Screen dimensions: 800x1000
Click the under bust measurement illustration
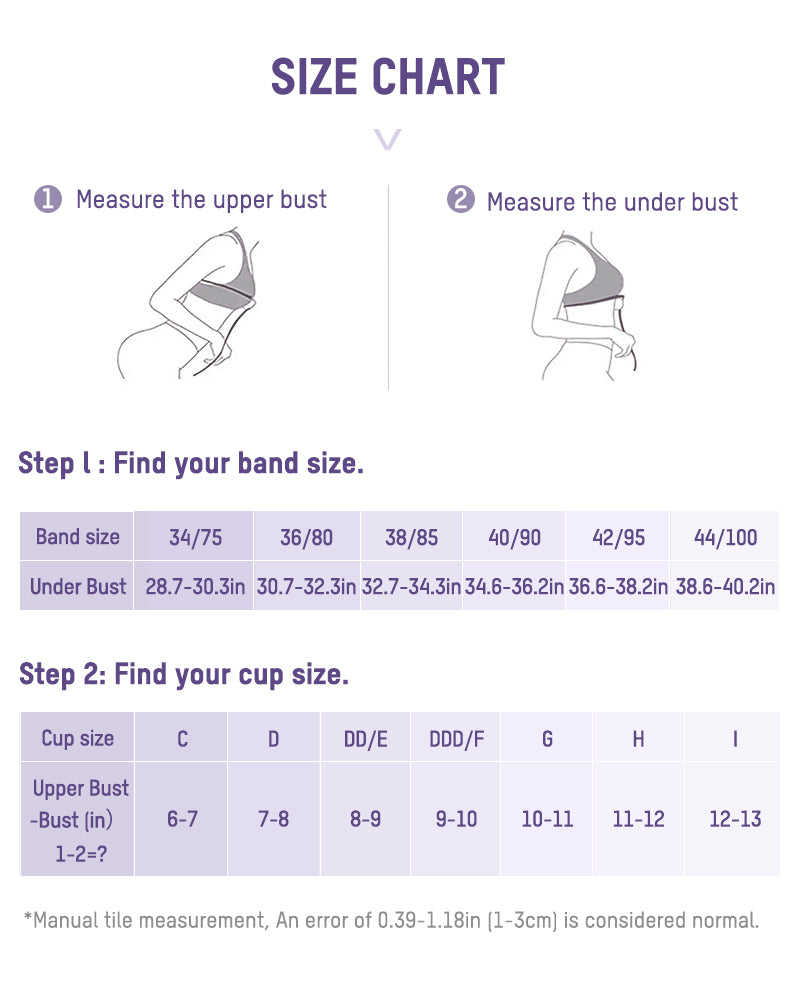(583, 305)
